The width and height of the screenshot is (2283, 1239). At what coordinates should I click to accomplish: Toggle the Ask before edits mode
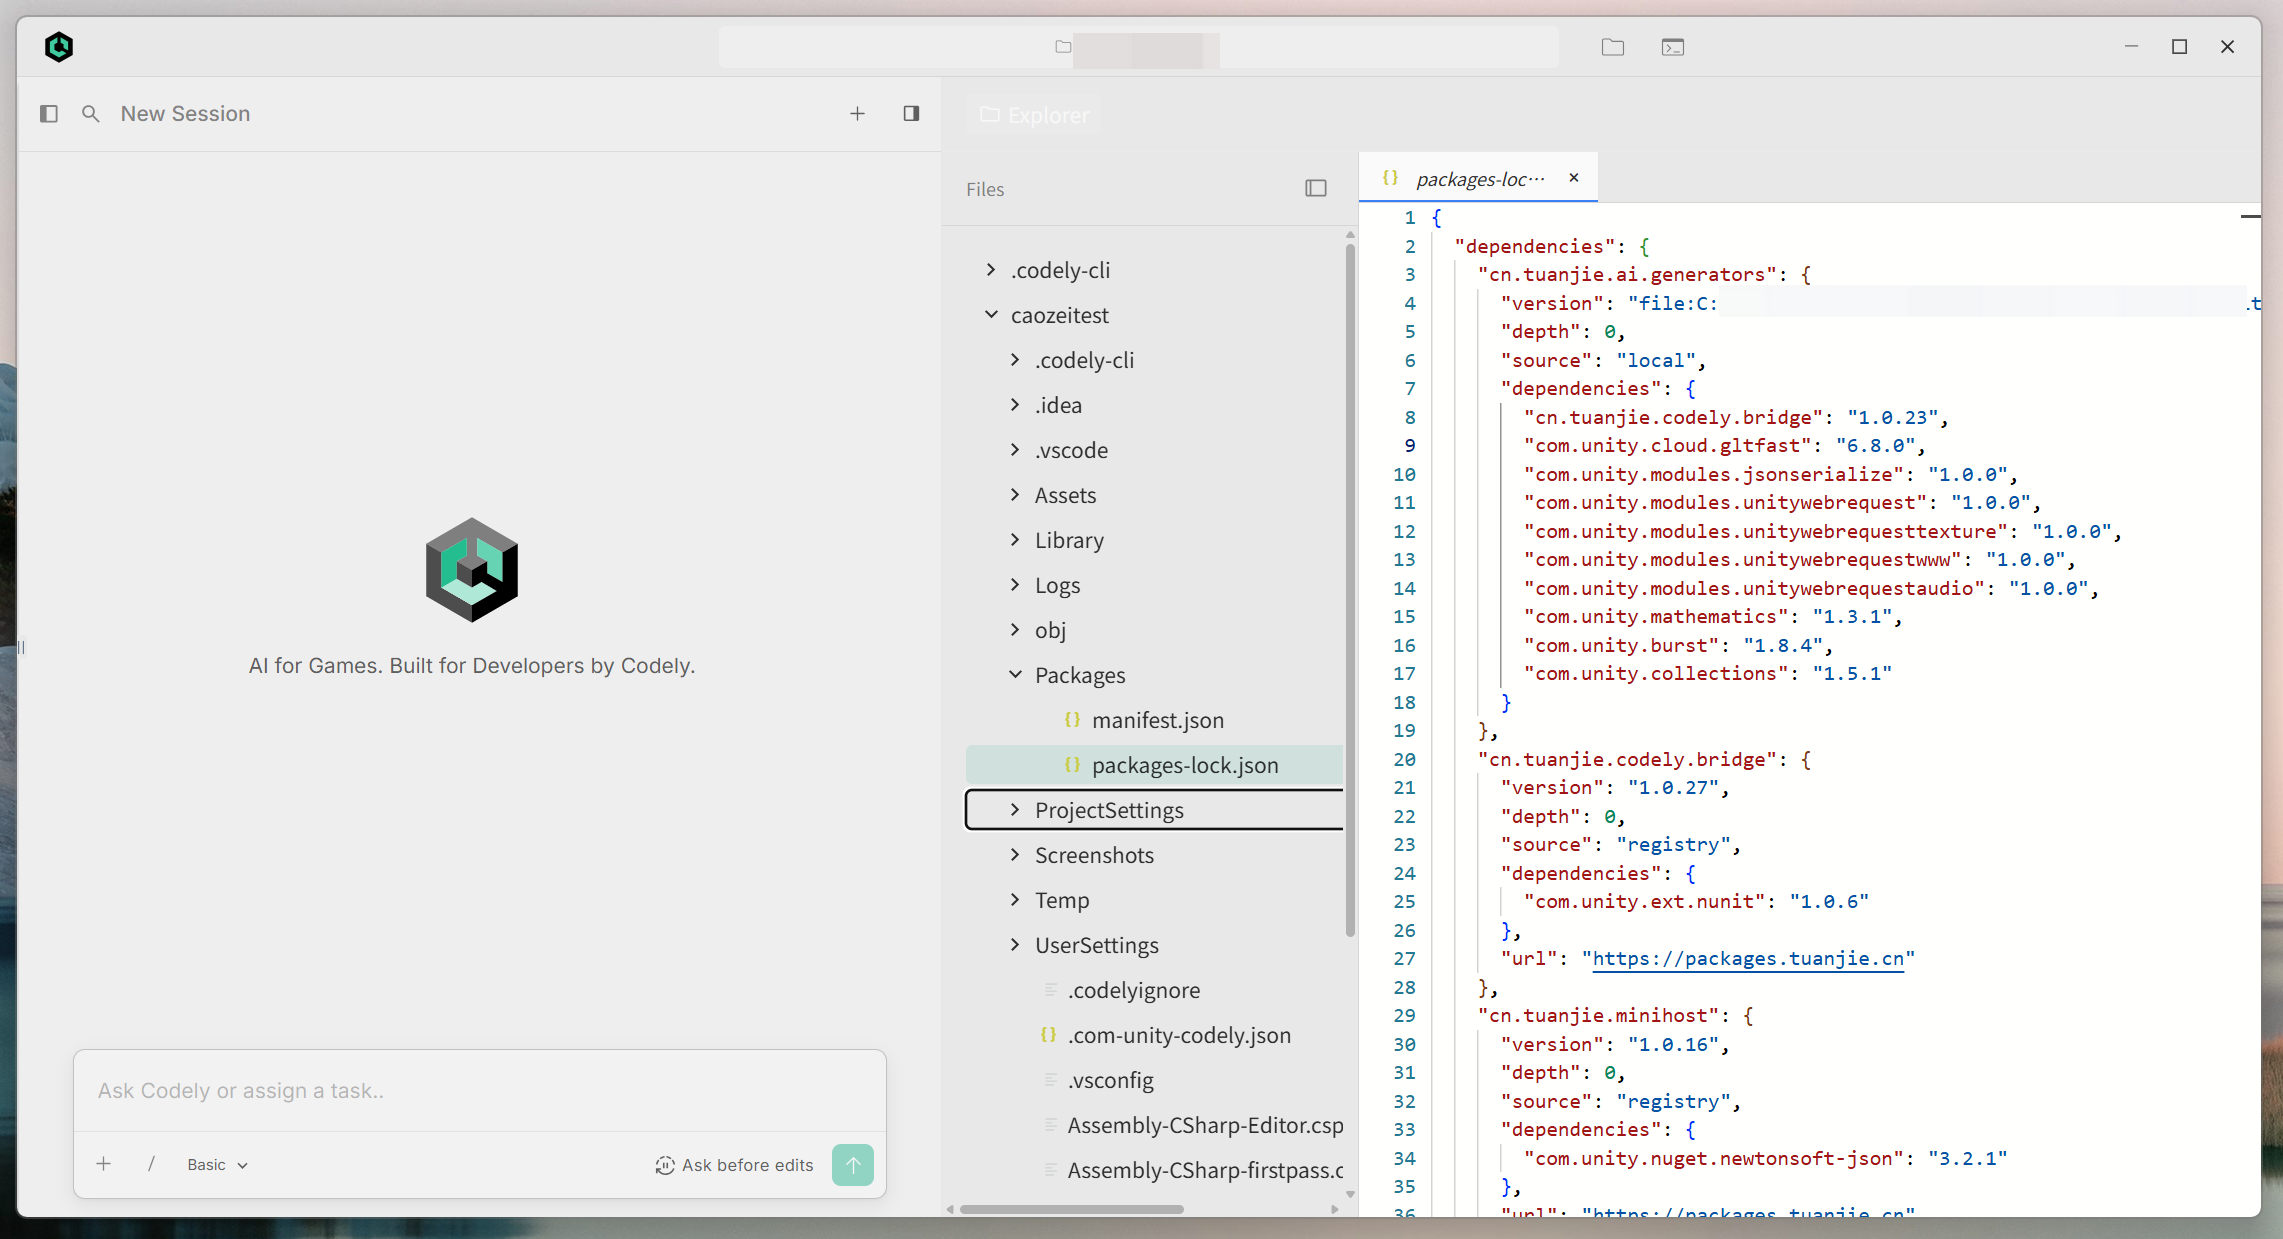click(x=734, y=1165)
